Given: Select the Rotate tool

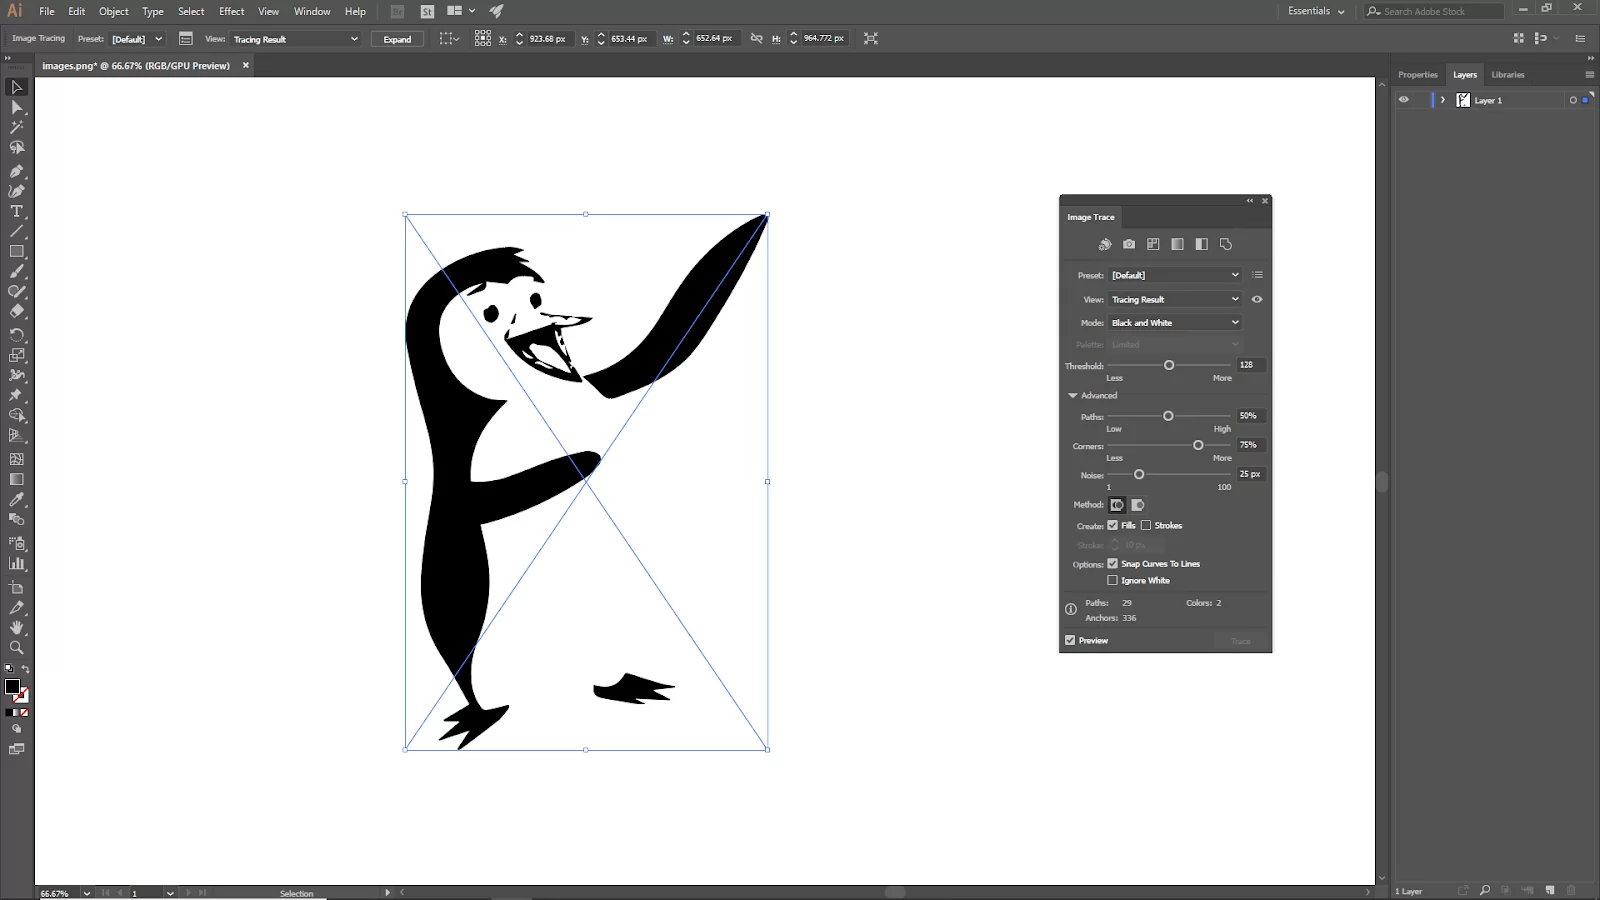Looking at the screenshot, I should (x=17, y=335).
